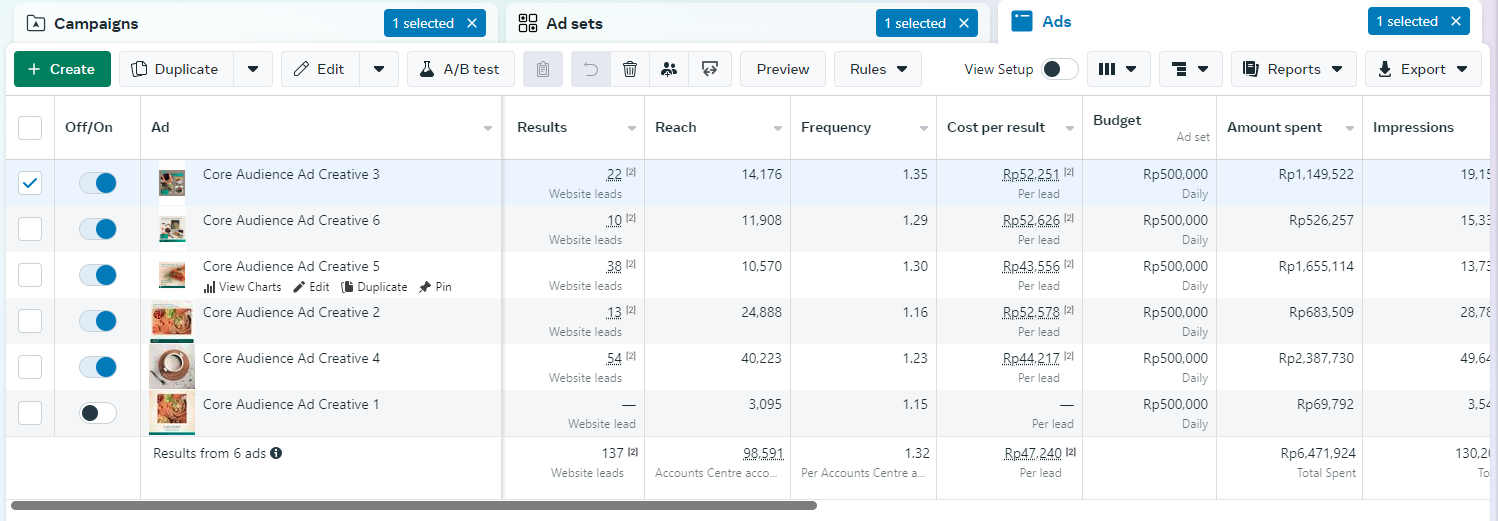Click the delete trash can icon
Viewport: 1498px width, 521px height.
point(630,69)
